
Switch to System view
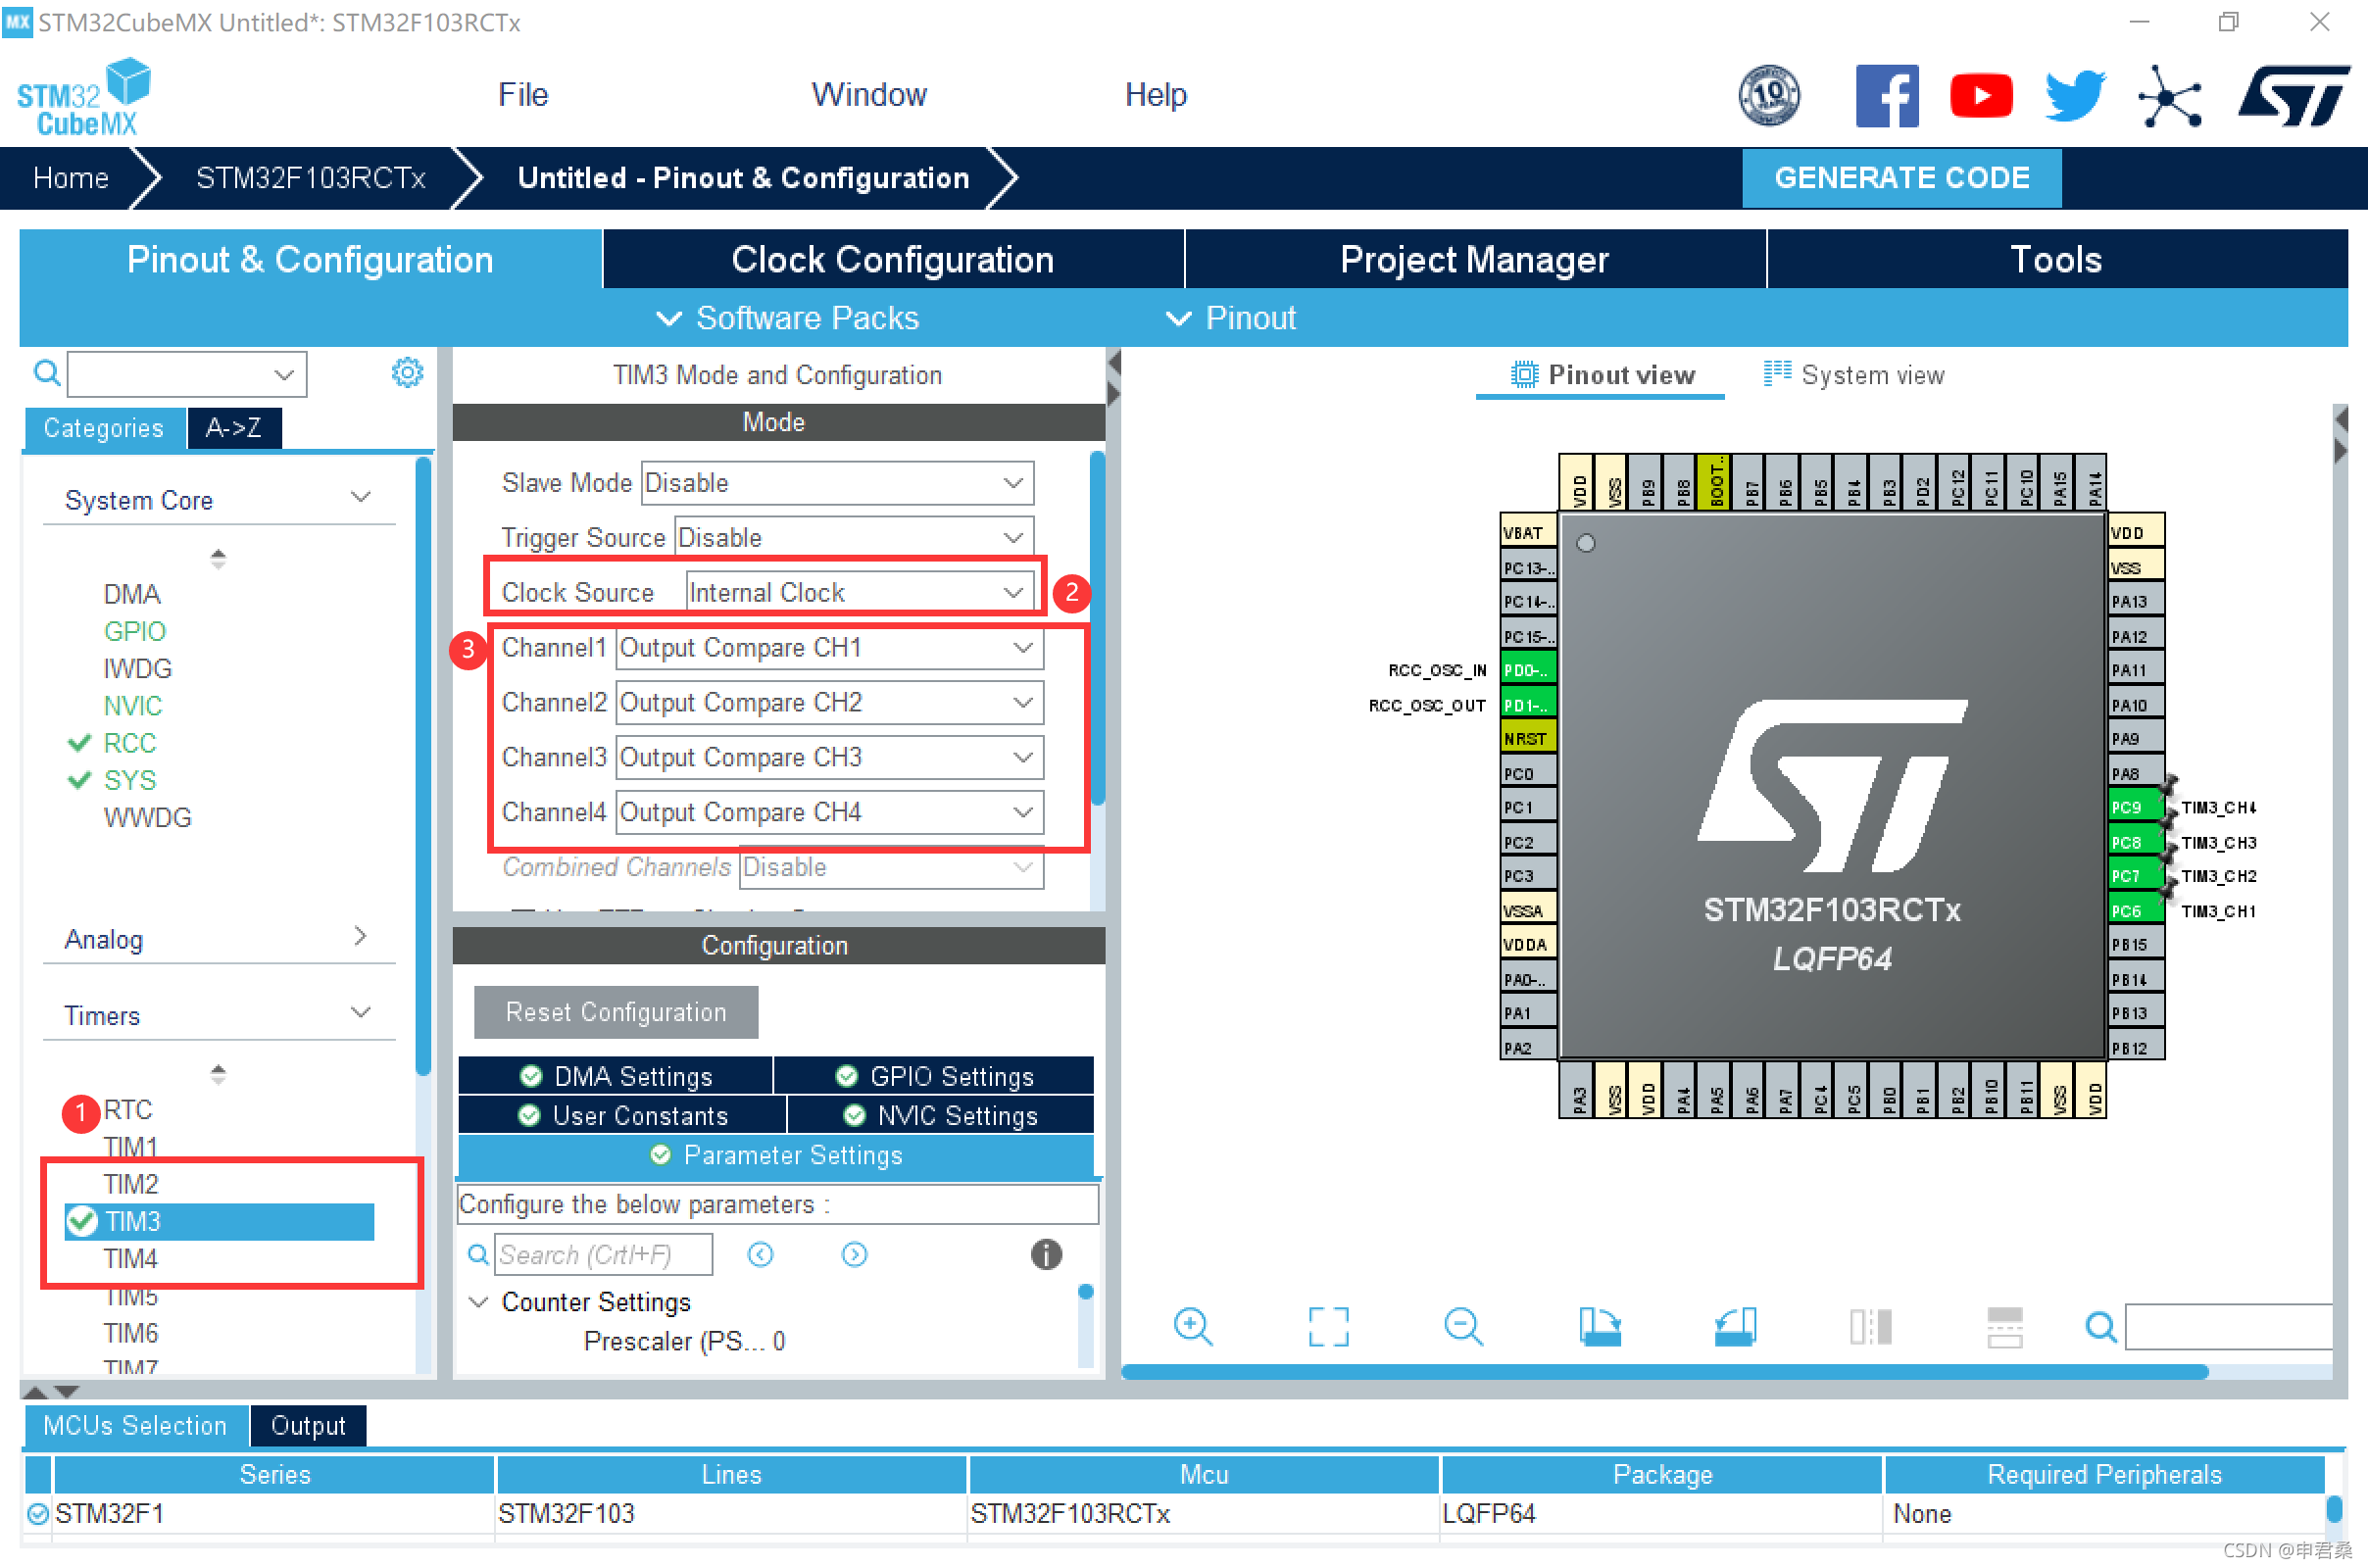[1853, 375]
